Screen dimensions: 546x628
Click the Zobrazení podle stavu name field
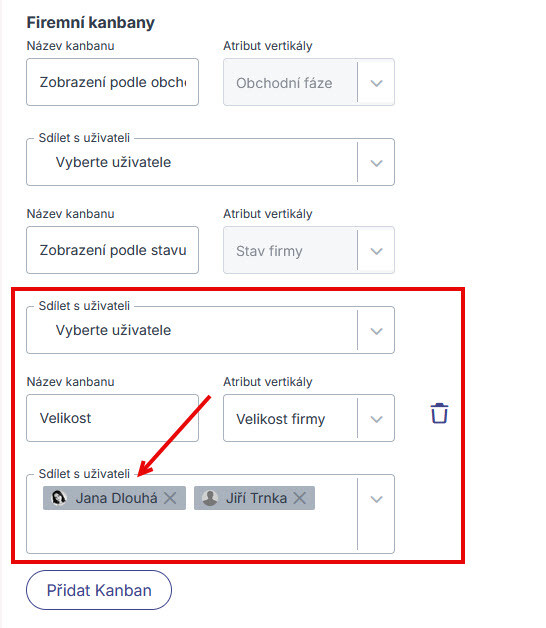point(113,250)
